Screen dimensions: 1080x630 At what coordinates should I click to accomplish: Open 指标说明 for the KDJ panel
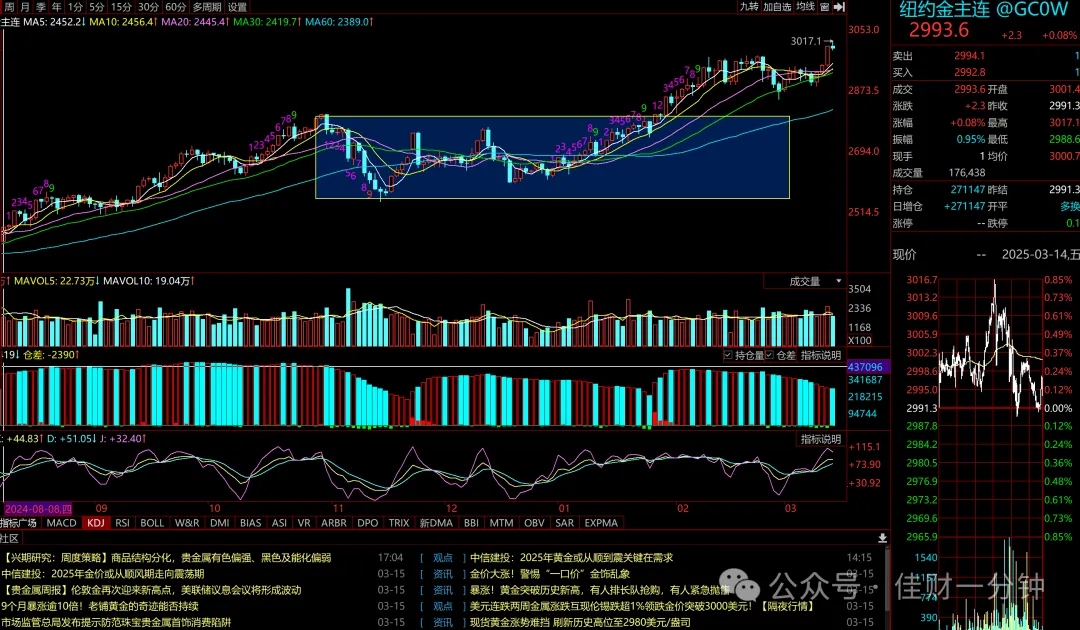[x=821, y=439]
